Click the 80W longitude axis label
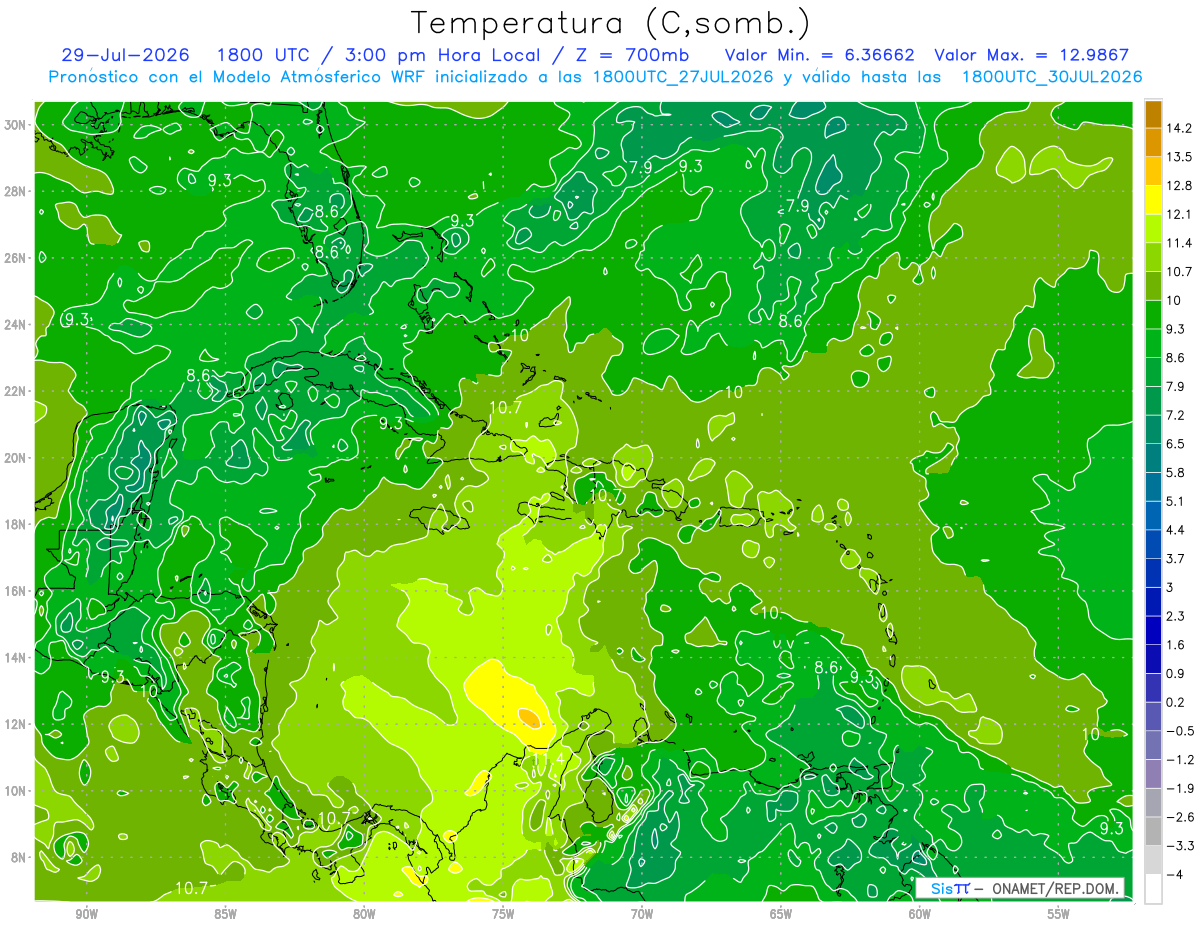The height and width of the screenshot is (927, 1200). [x=364, y=913]
